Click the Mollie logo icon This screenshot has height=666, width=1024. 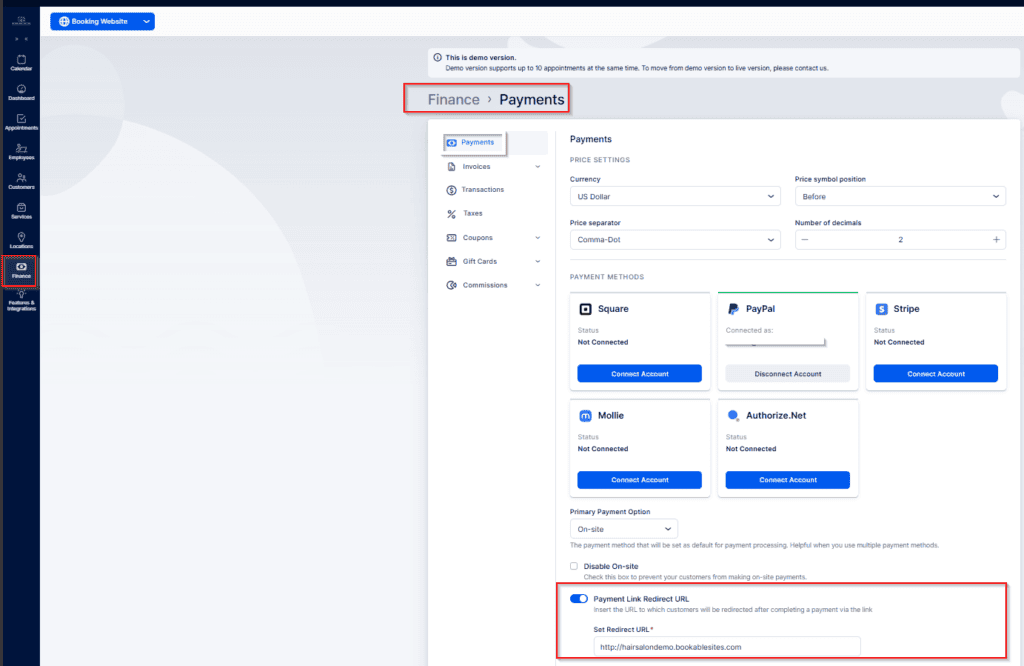tap(586, 416)
